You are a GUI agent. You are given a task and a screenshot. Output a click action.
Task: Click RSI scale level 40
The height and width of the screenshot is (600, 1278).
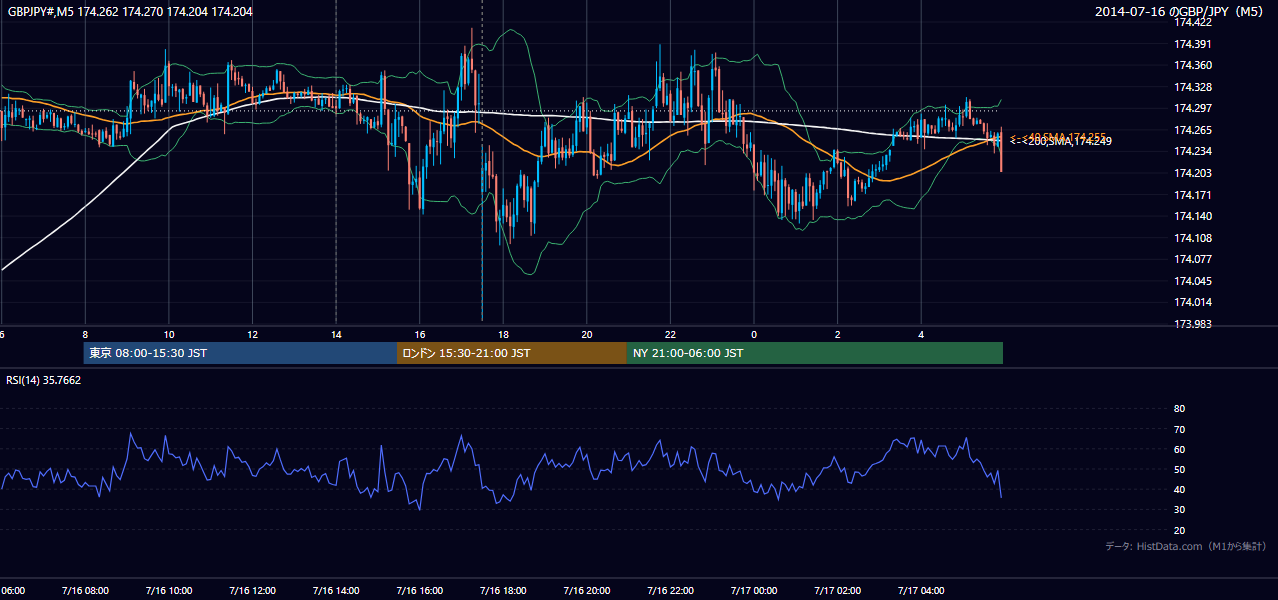point(1179,489)
